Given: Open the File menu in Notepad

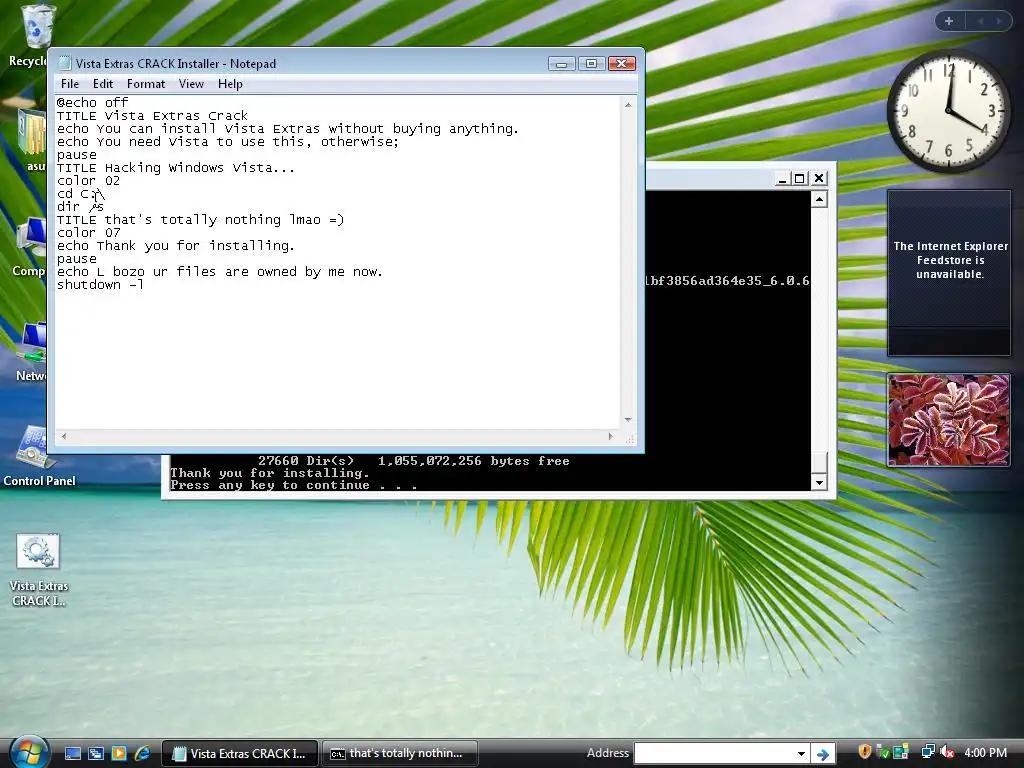Looking at the screenshot, I should (x=70, y=84).
